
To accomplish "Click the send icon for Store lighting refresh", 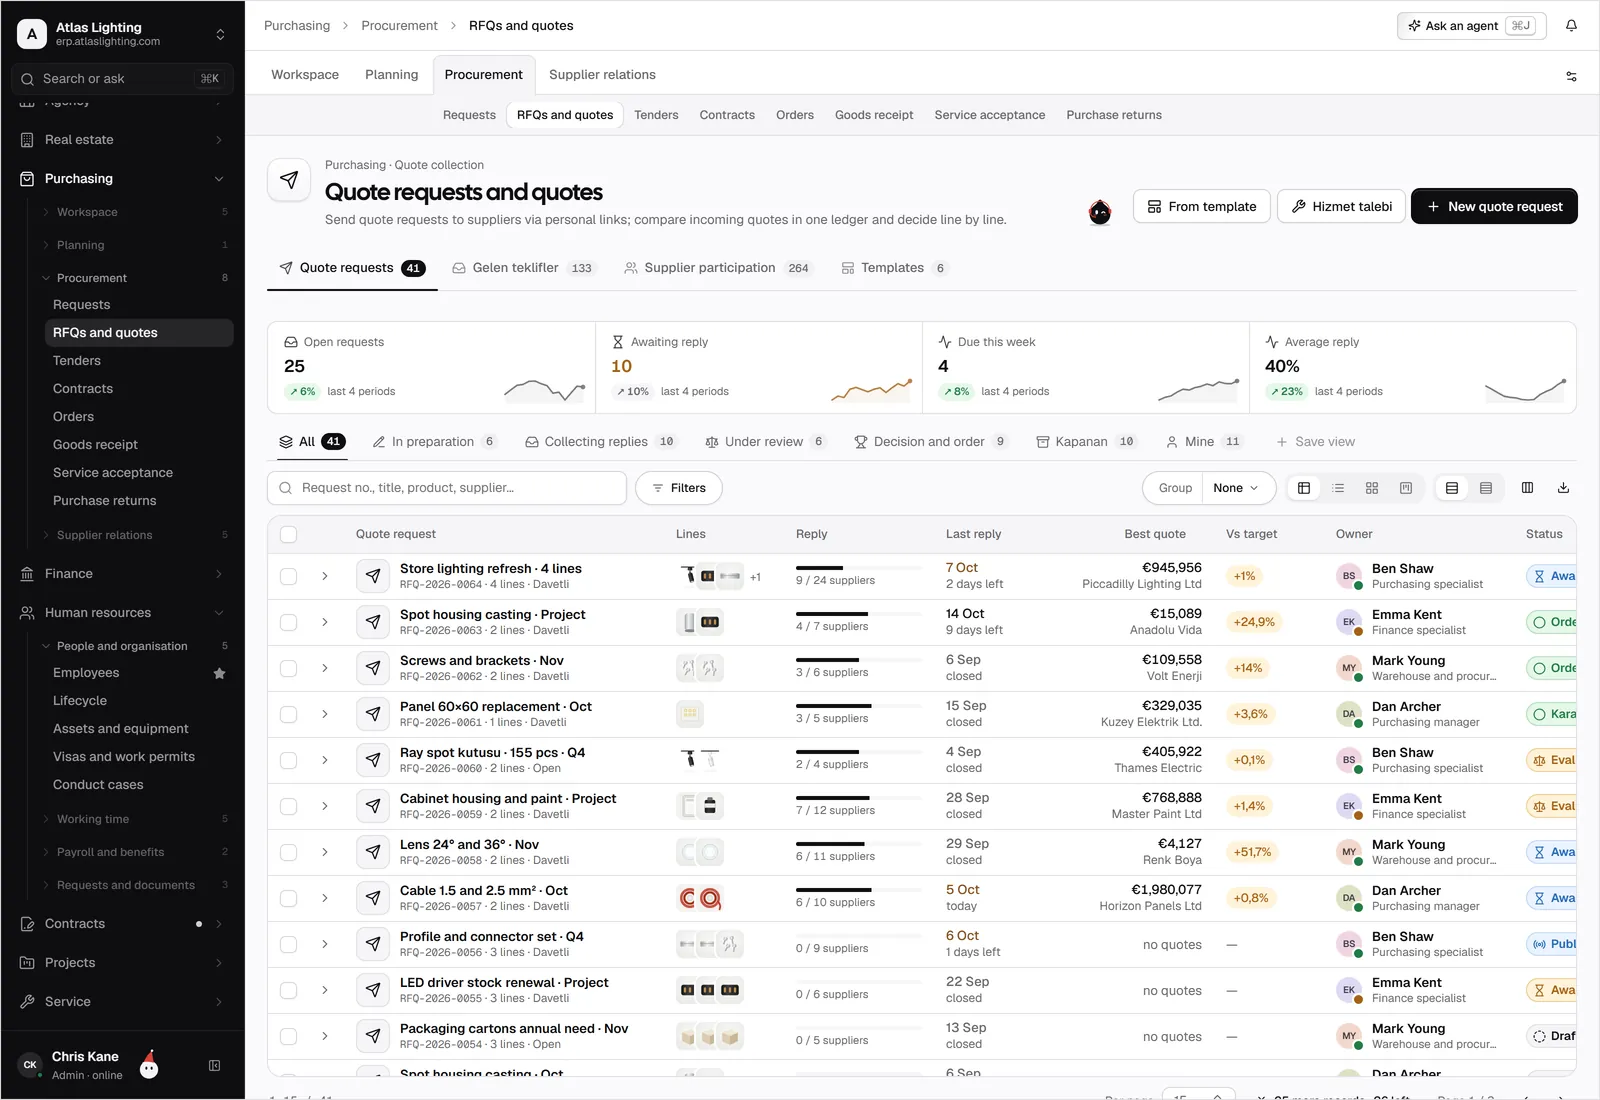I will click(373, 576).
